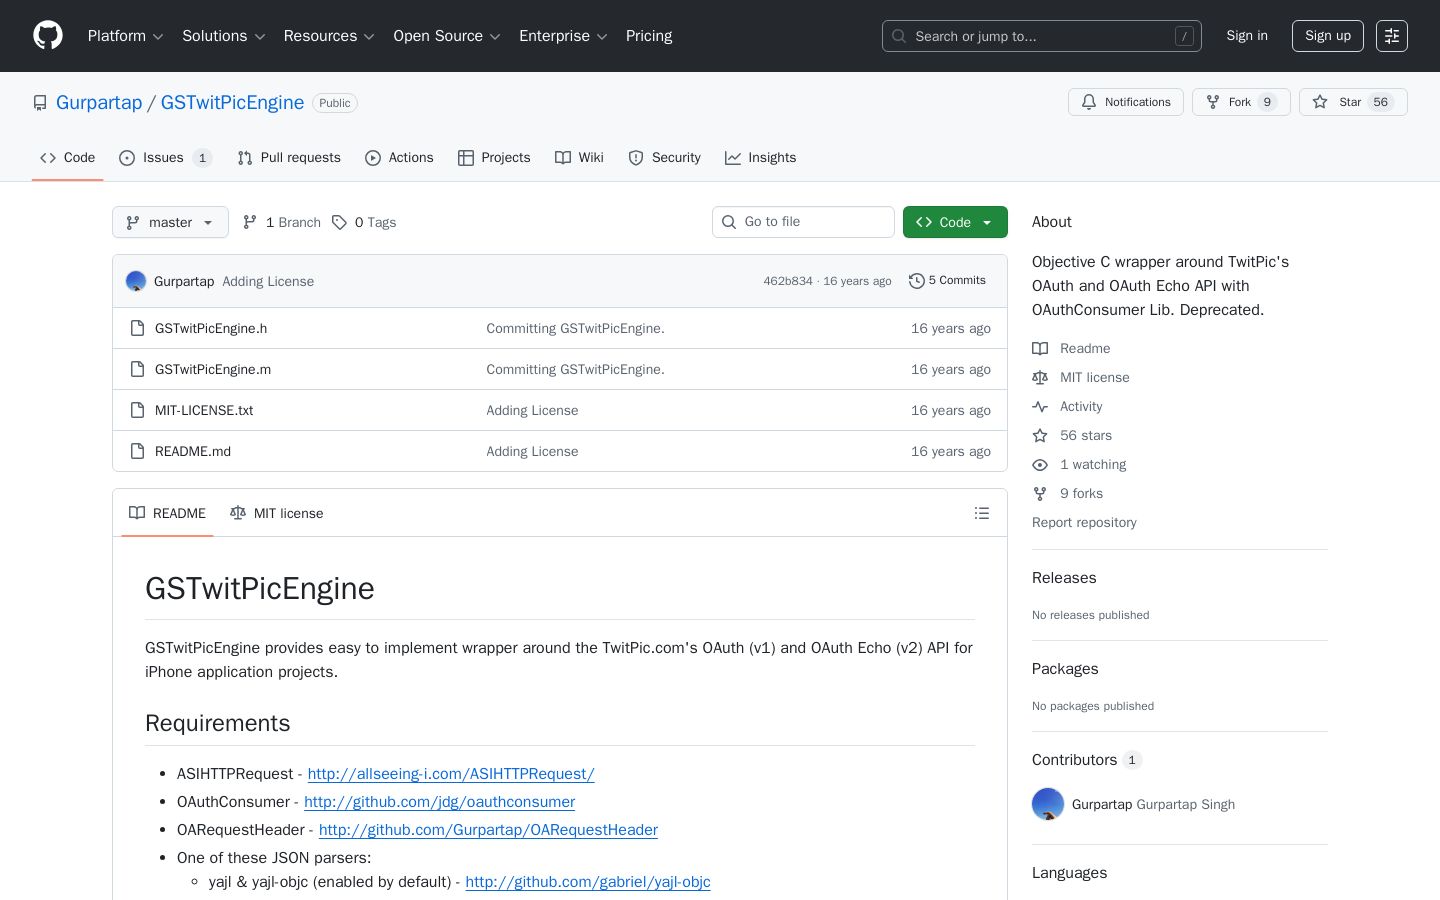
Task: Click the Star icon
Action: (1320, 102)
